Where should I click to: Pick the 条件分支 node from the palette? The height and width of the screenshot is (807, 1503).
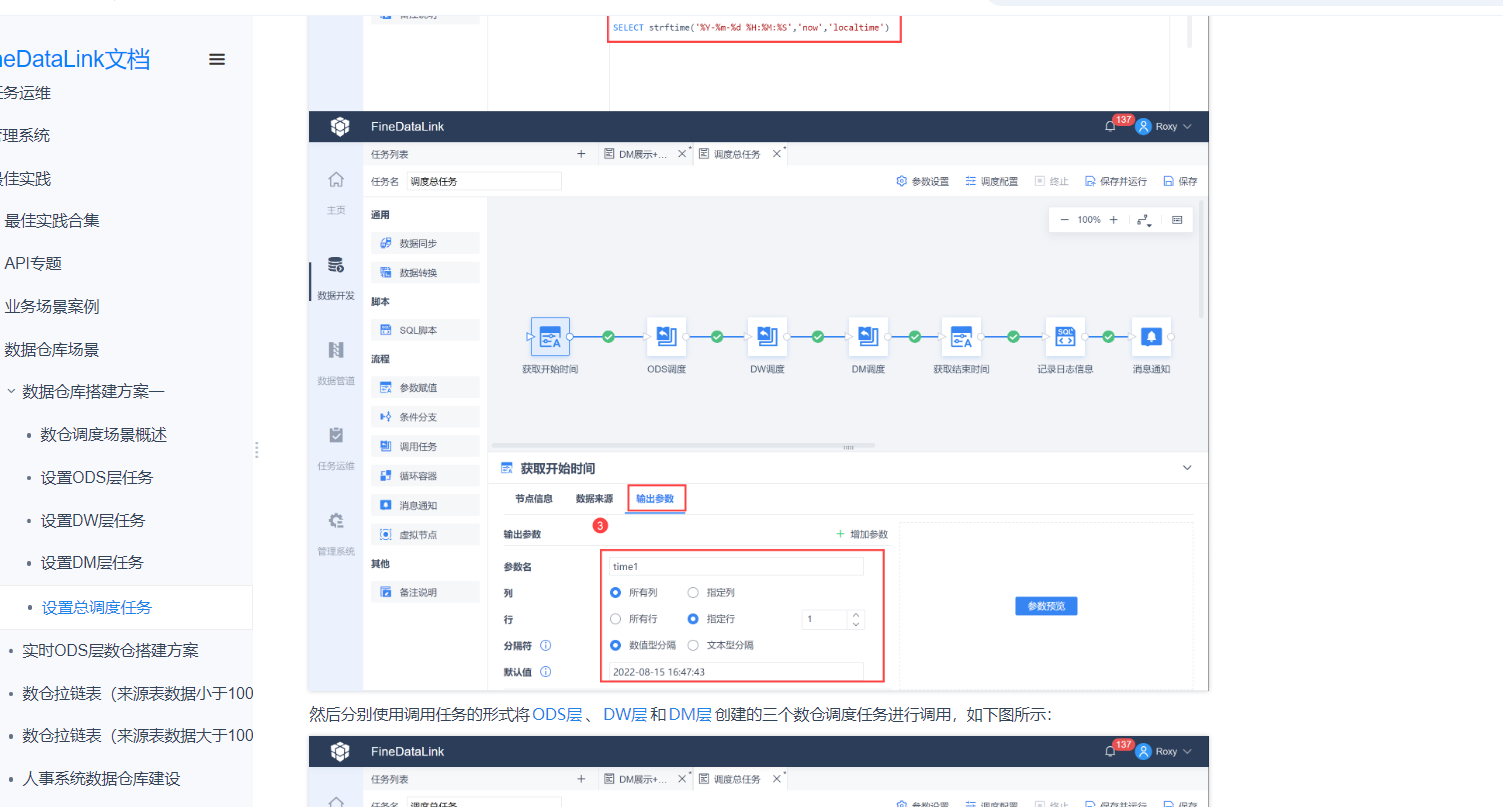[x=425, y=417]
